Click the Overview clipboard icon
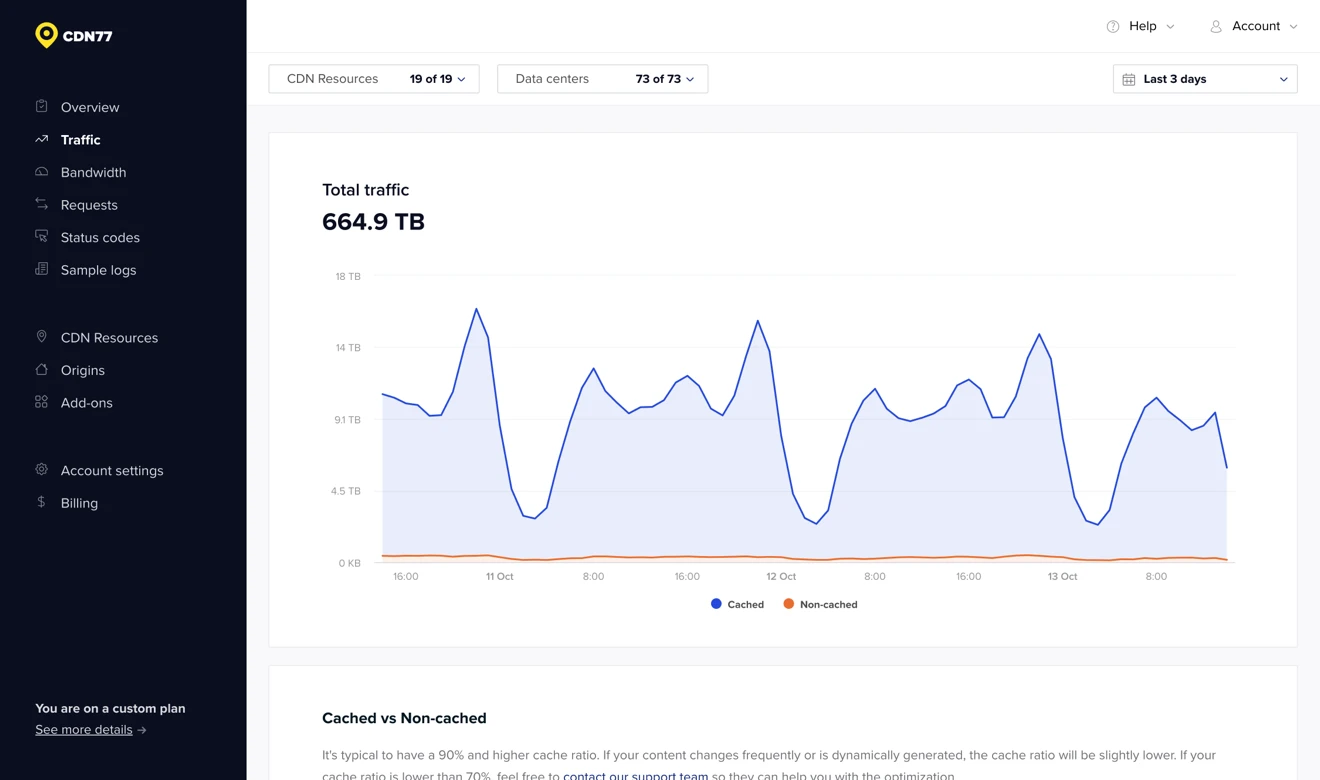Image resolution: width=1320 pixels, height=780 pixels. (x=41, y=106)
